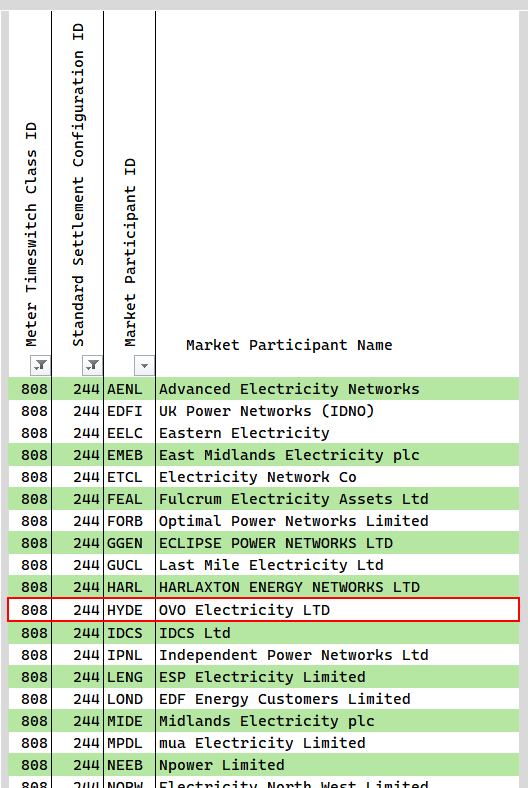Image resolution: width=528 pixels, height=788 pixels.
Task: Select cell Advanced Electricity Networks
Action: pyautogui.click(x=337, y=389)
